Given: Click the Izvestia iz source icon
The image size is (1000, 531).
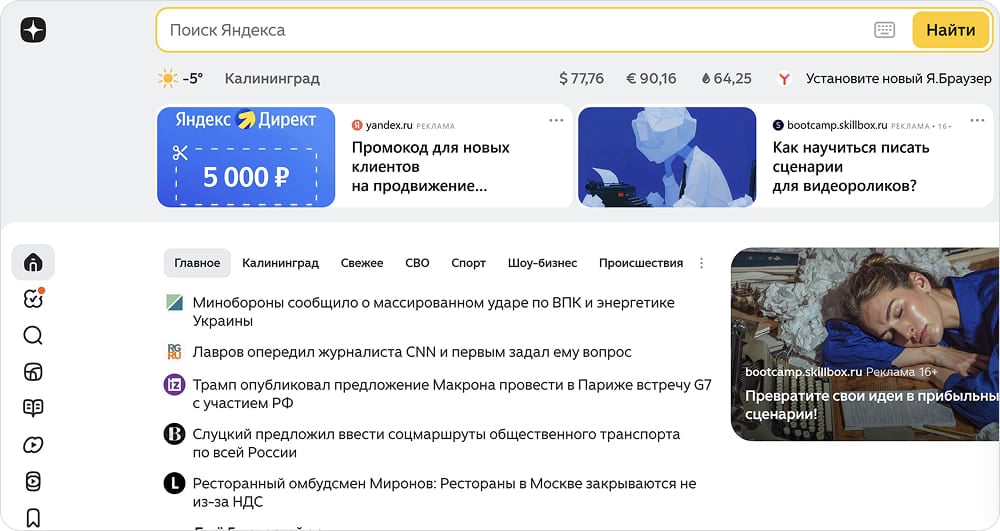Looking at the screenshot, I should coord(174,384).
